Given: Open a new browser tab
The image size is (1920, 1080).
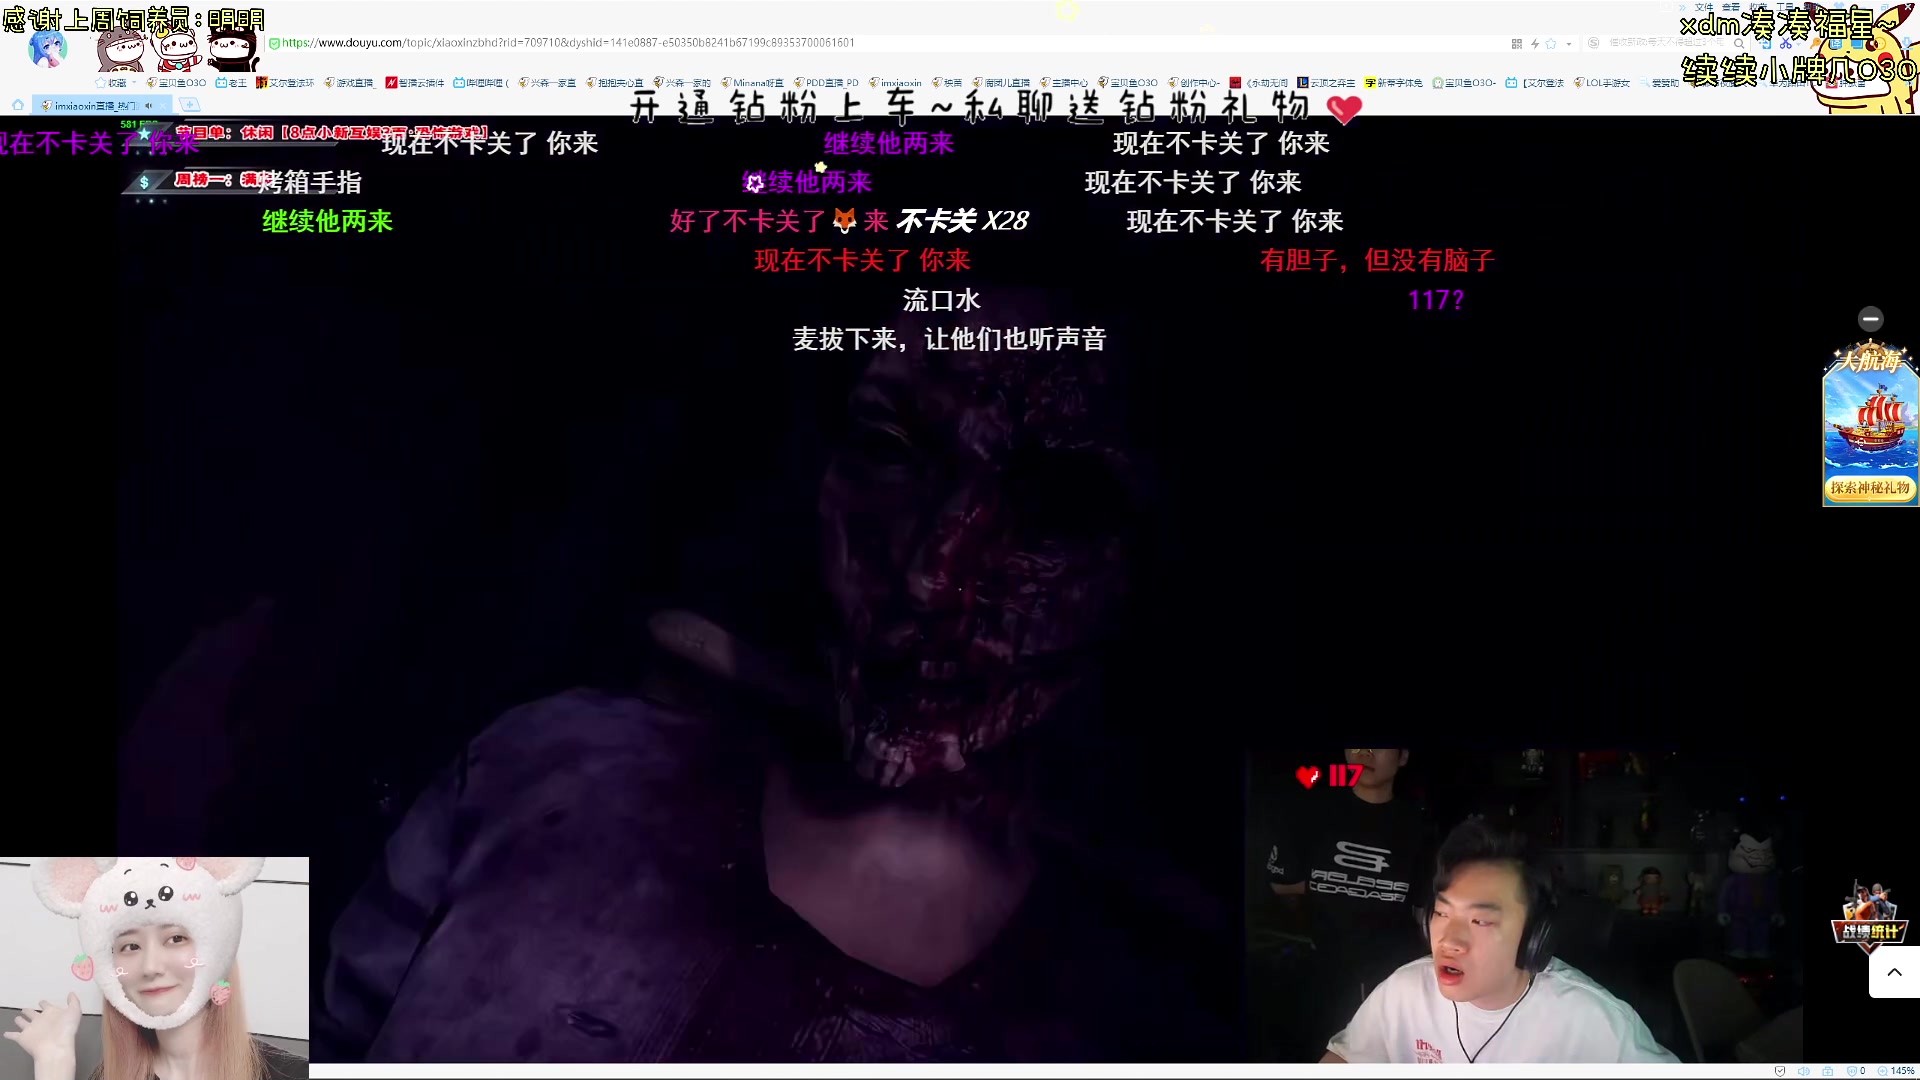Looking at the screenshot, I should click(189, 105).
